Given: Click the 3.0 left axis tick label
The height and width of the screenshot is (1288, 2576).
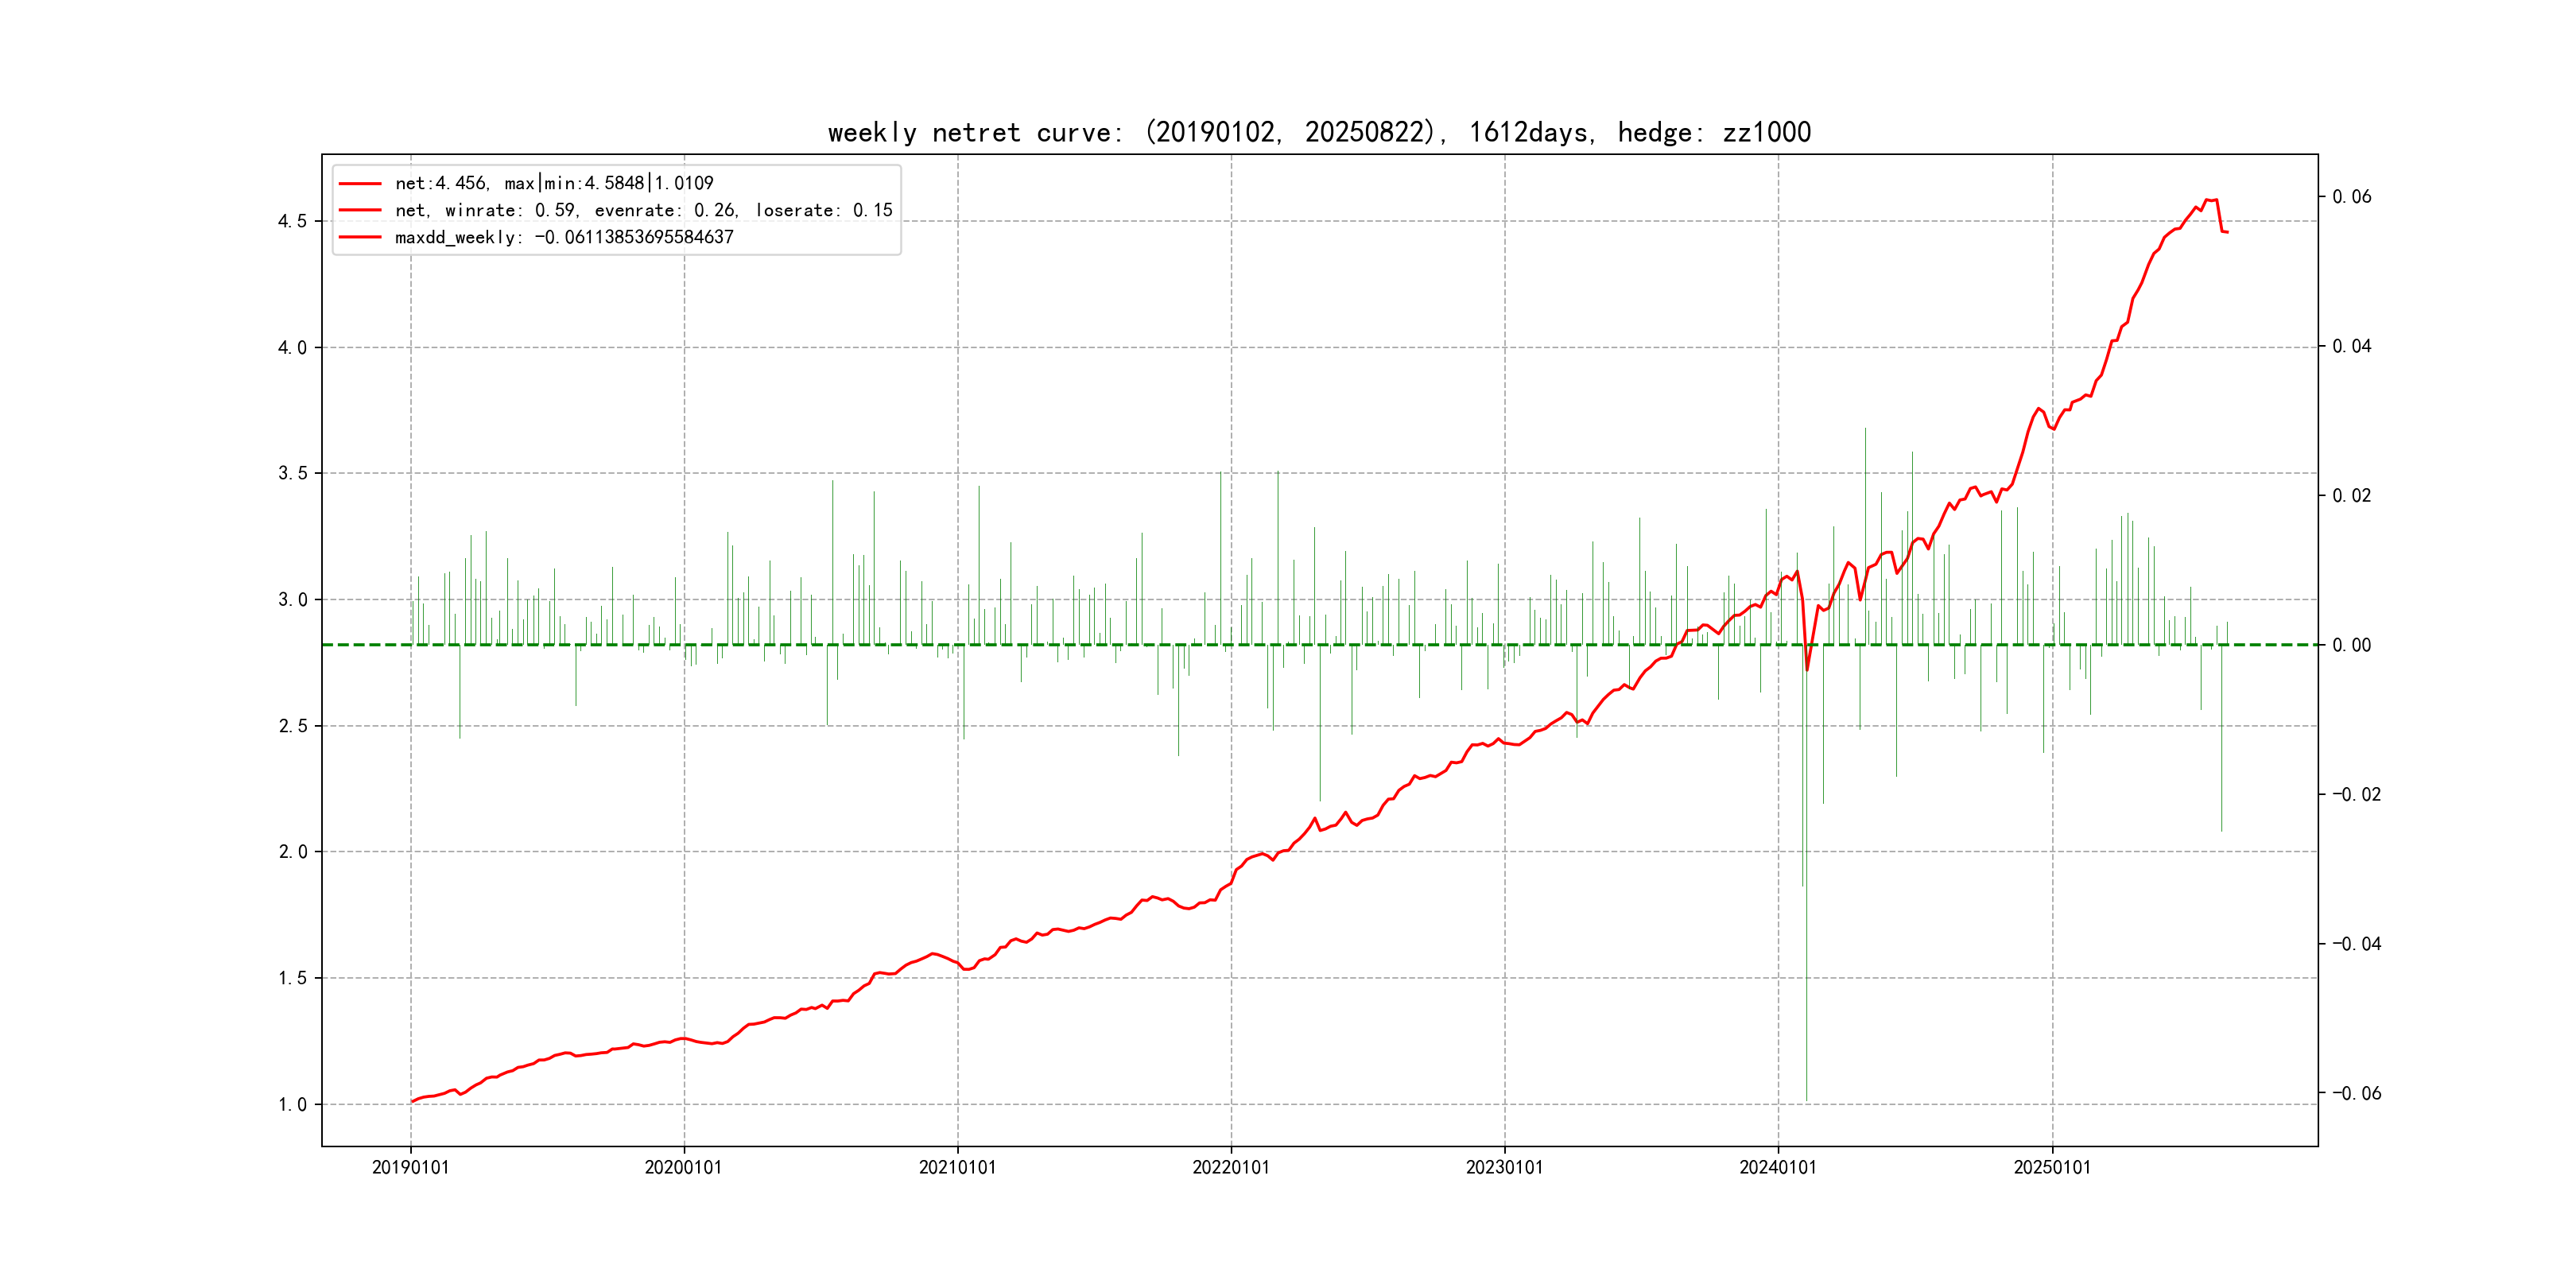Looking at the screenshot, I should pos(292,599).
